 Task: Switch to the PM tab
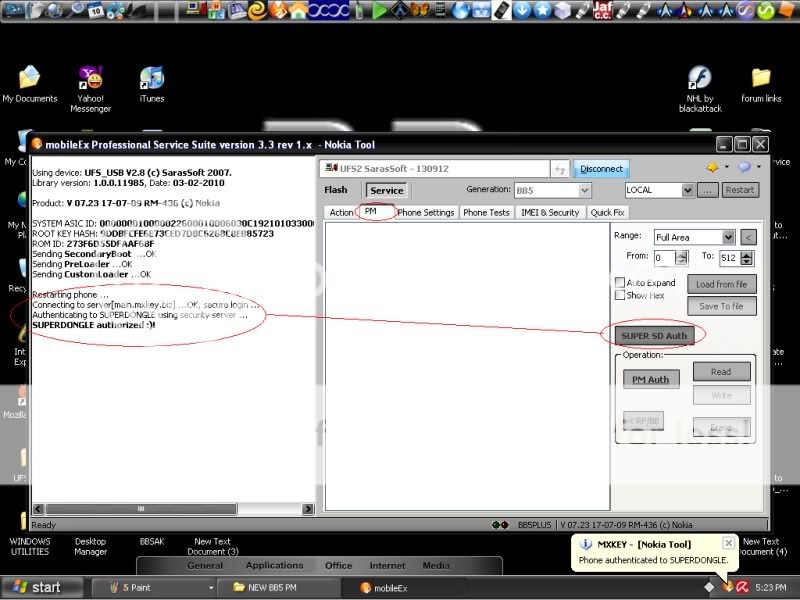pyautogui.click(x=371, y=211)
